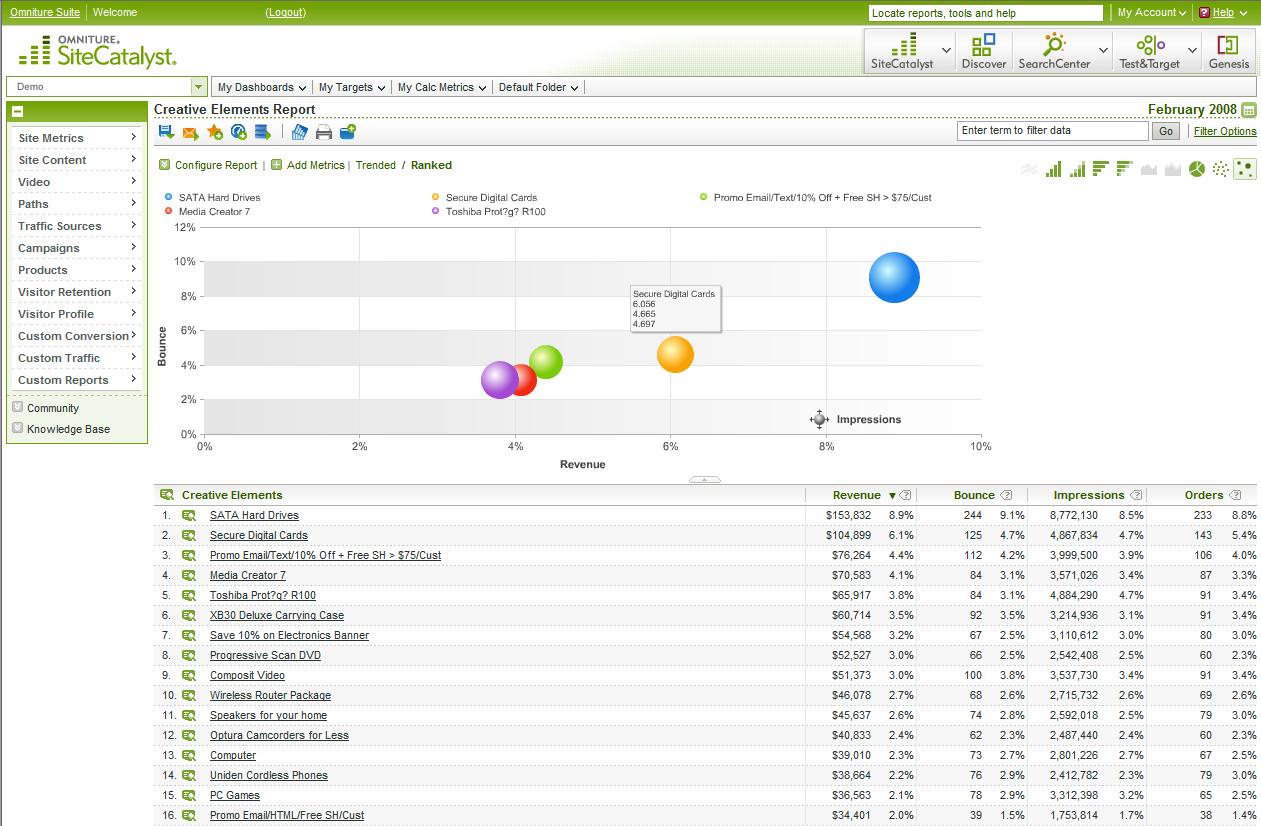
Task: Click the print report icon
Action: (324, 132)
